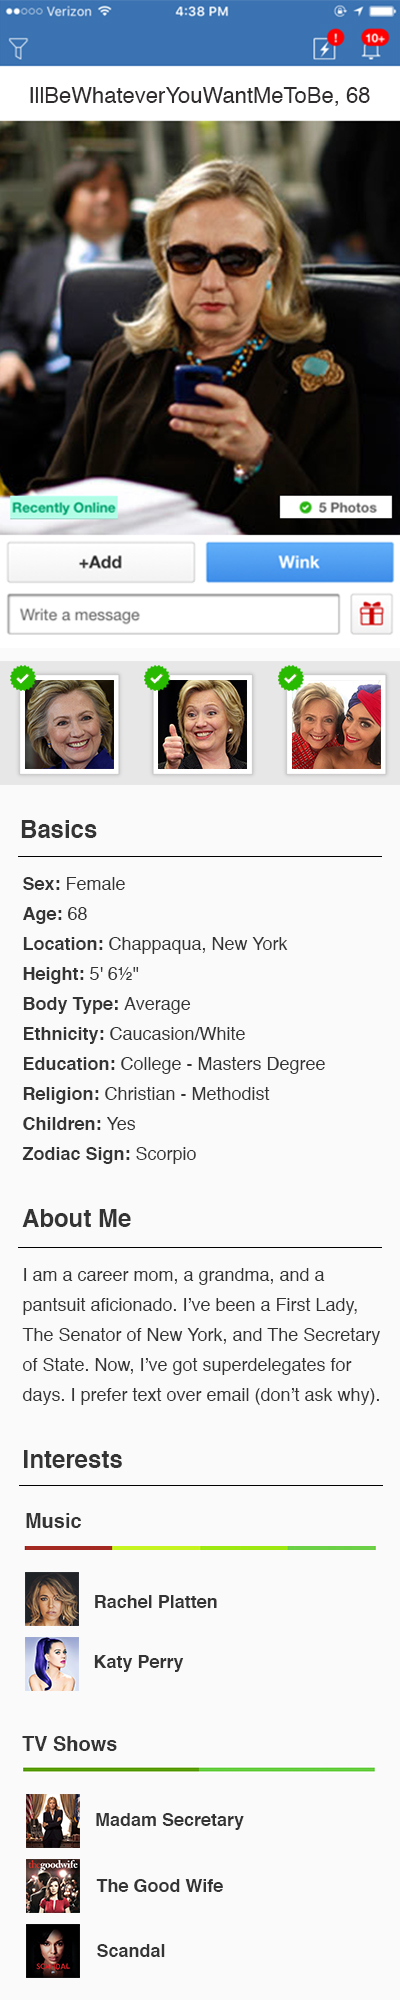Send a Wink
The width and height of the screenshot is (400, 2000).
(299, 562)
